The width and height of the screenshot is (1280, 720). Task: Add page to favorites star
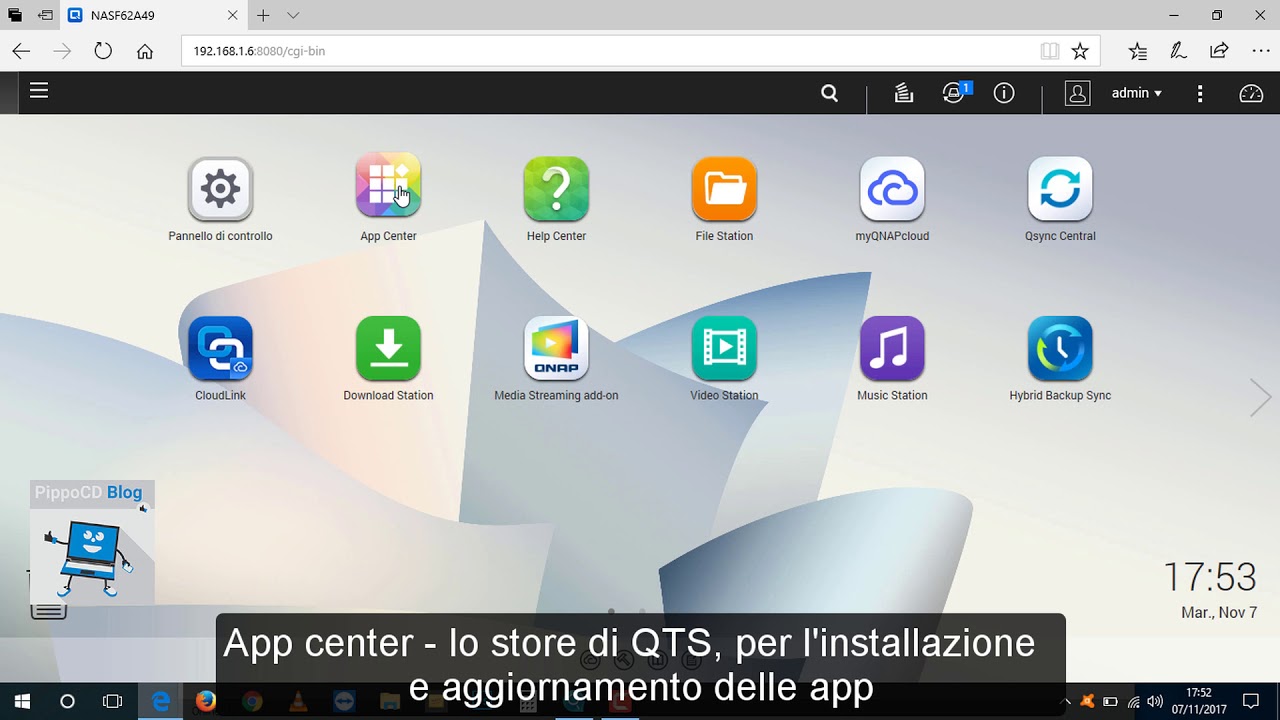pyautogui.click(x=1080, y=51)
